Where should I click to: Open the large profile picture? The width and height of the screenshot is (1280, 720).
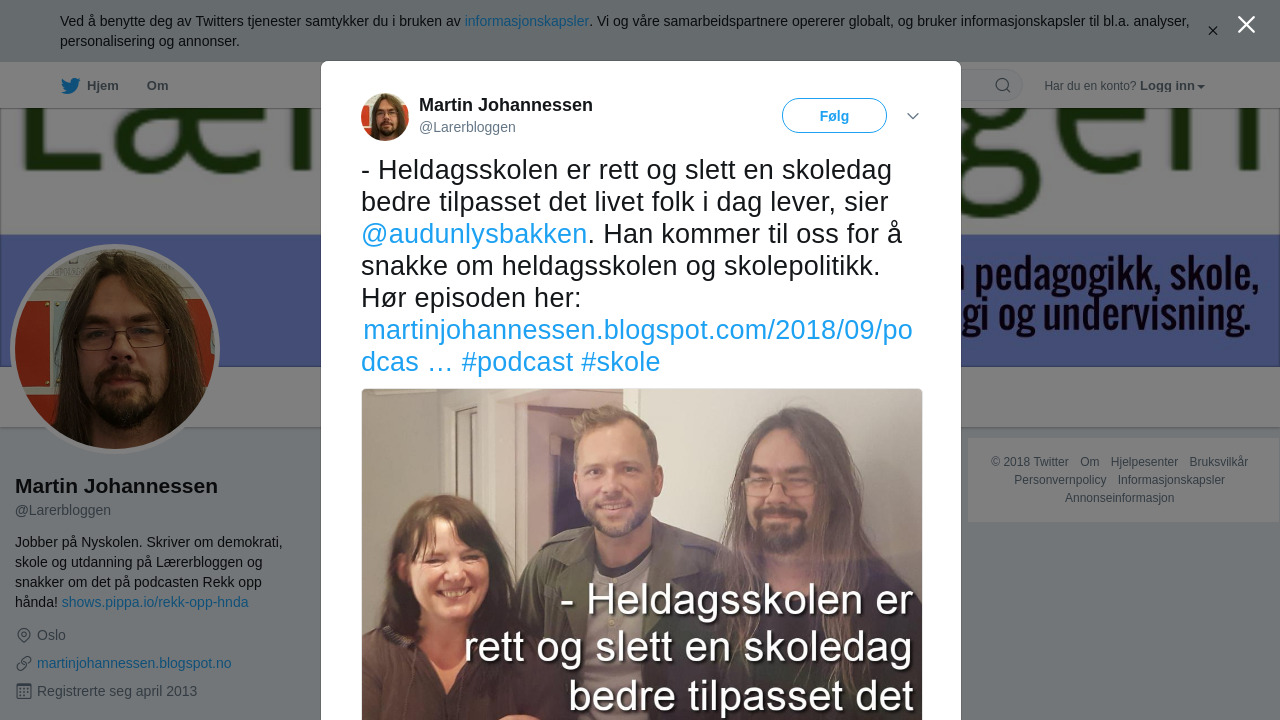115,349
